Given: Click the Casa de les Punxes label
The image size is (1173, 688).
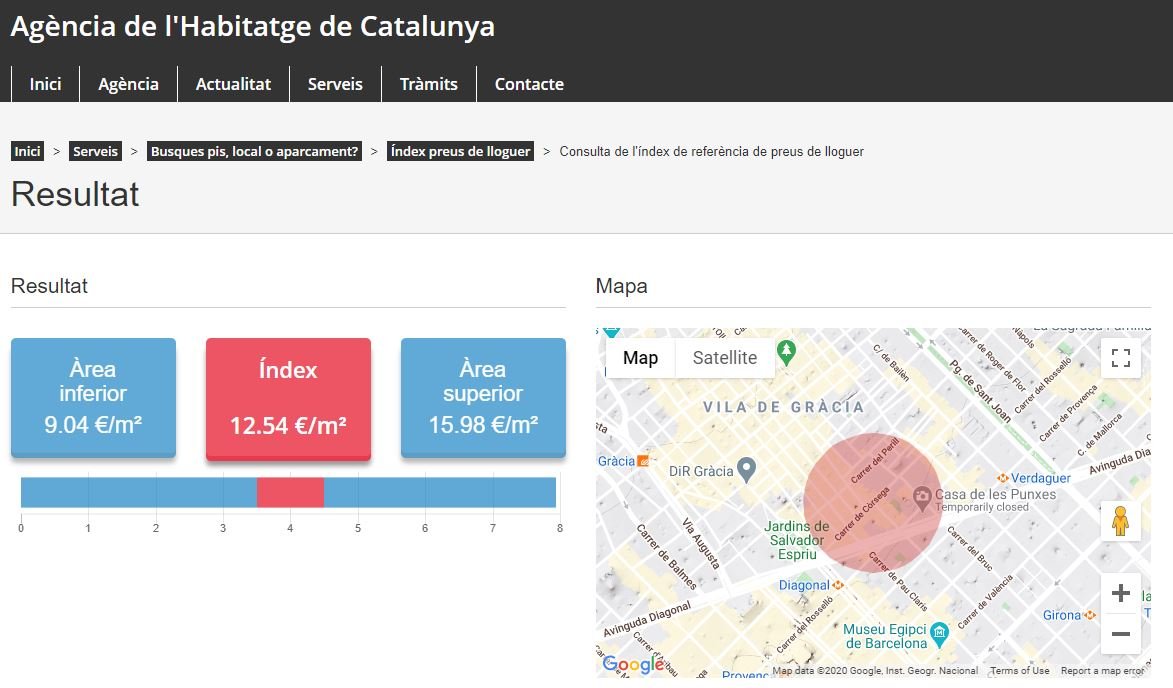Looking at the screenshot, I should tap(996, 494).
